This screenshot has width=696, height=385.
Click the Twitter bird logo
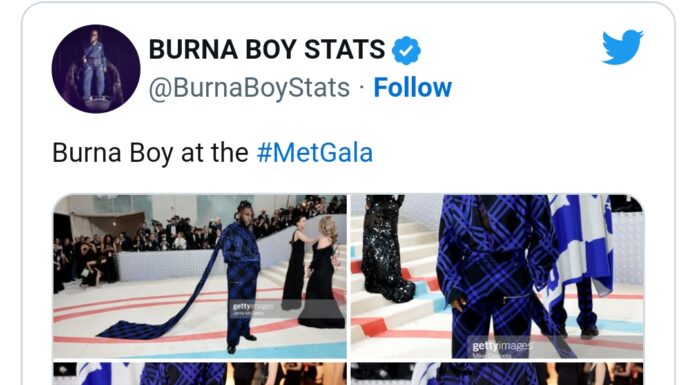pos(622,47)
